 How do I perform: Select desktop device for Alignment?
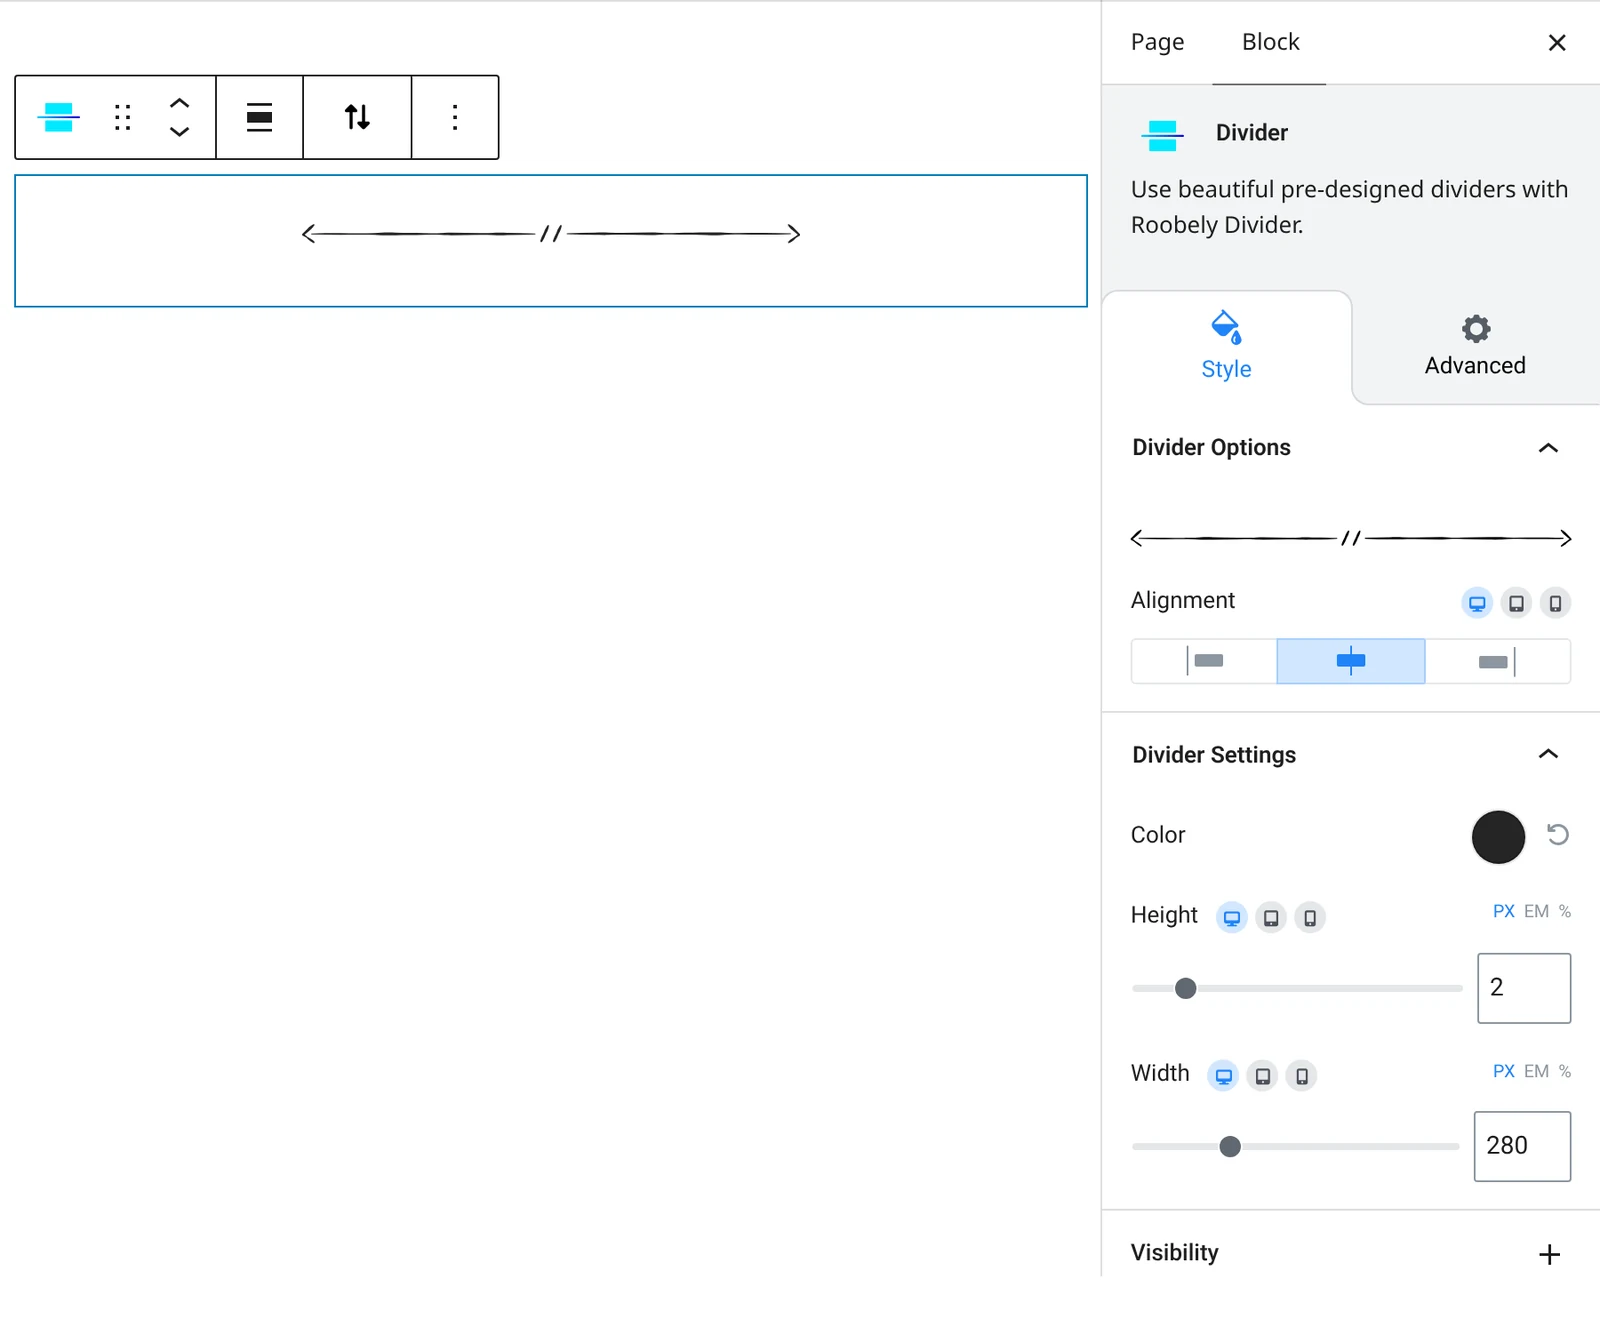tap(1477, 603)
